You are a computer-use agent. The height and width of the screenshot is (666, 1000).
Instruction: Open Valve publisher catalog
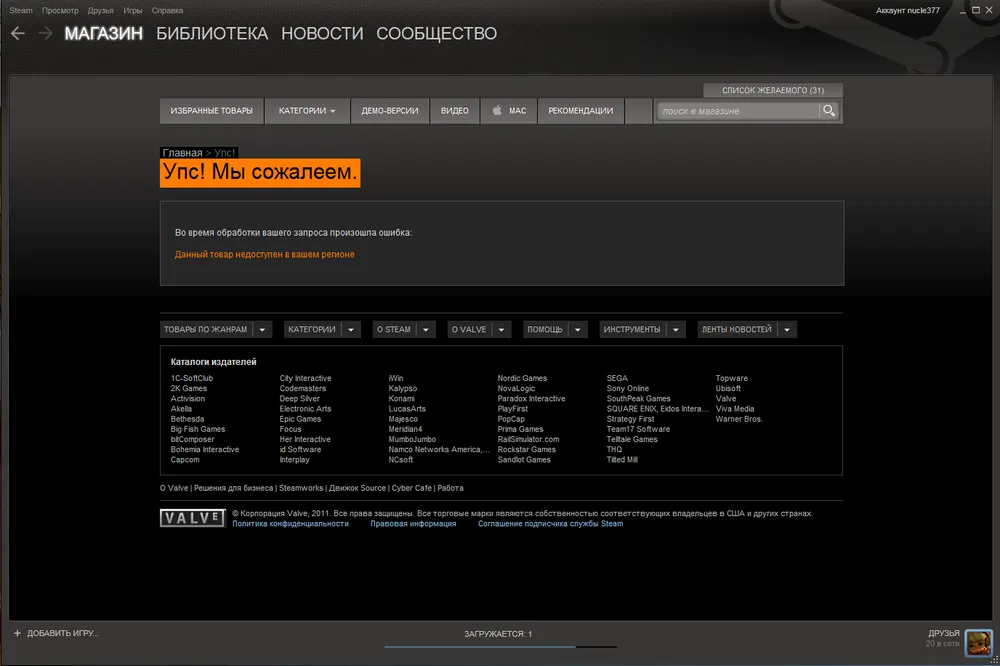click(x=726, y=399)
